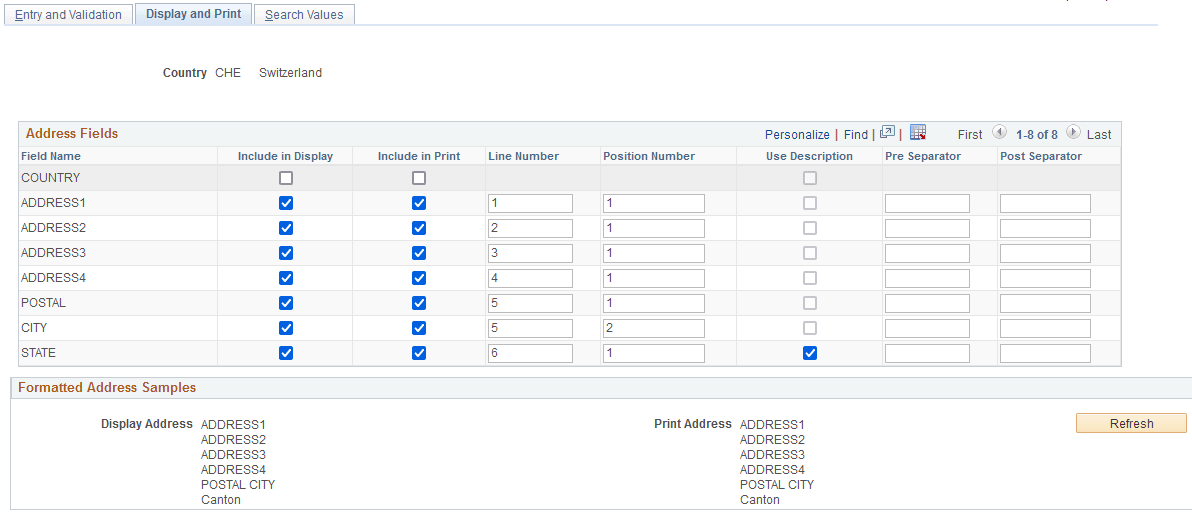Toggle Include in Print for CITY
This screenshot has width=1192, height=514.
point(419,328)
